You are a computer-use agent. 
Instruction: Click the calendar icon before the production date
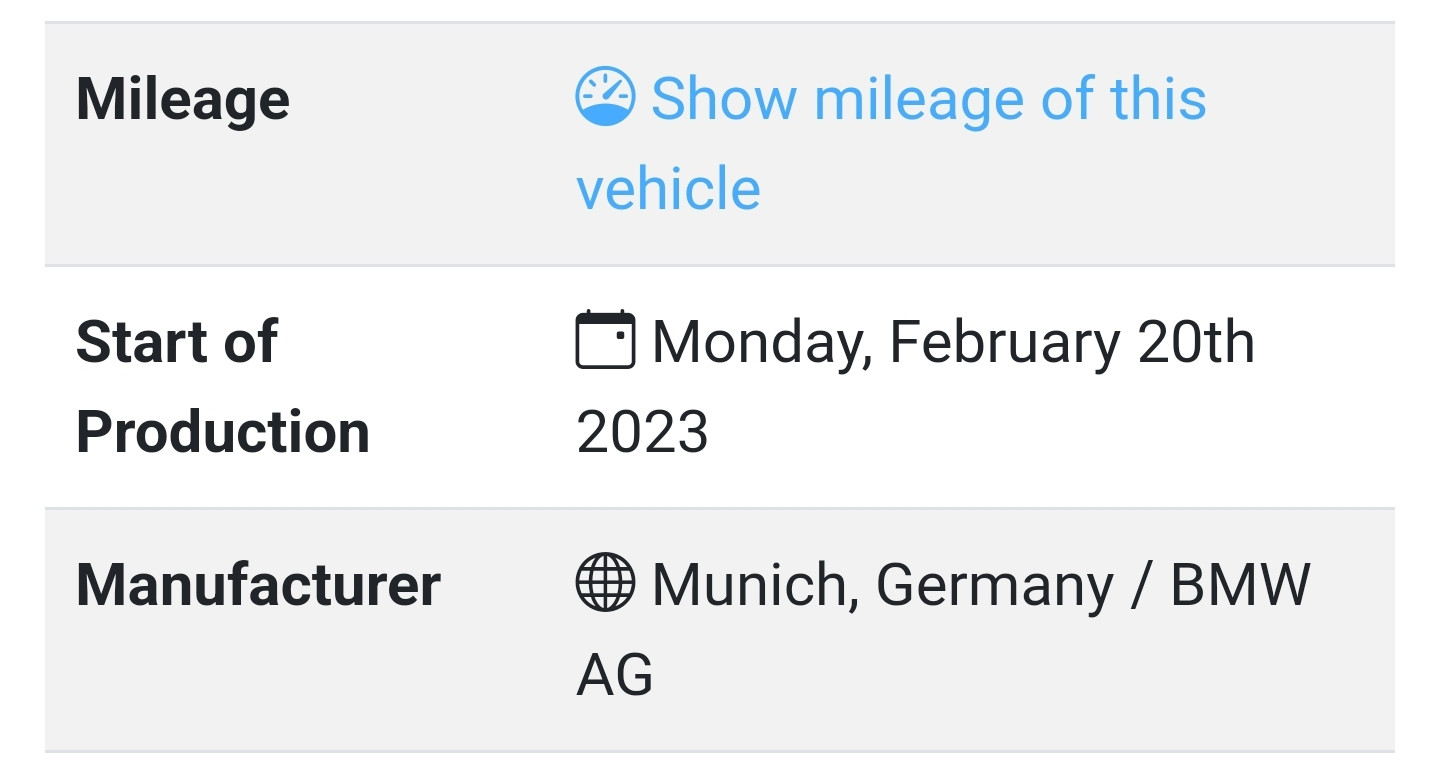605,340
